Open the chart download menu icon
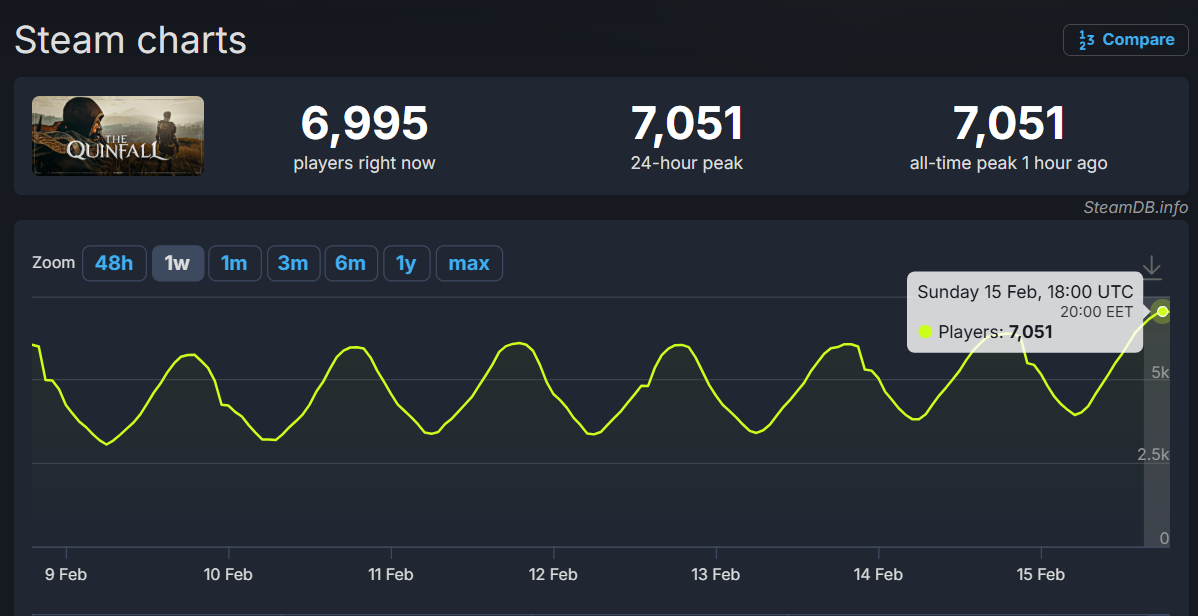This screenshot has width=1198, height=616. 1152,266
